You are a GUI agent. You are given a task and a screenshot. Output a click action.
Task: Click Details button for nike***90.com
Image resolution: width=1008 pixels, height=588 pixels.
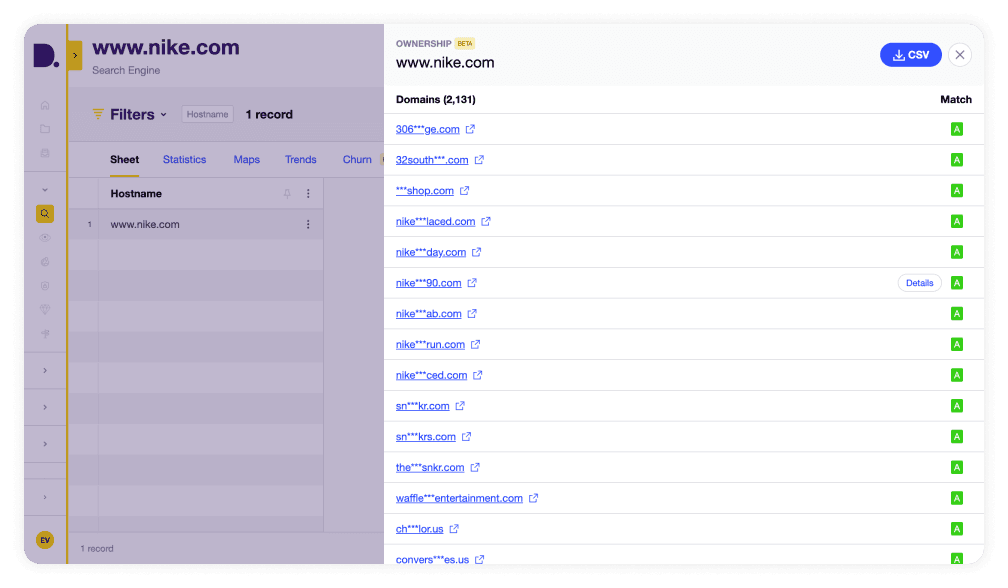(x=919, y=283)
